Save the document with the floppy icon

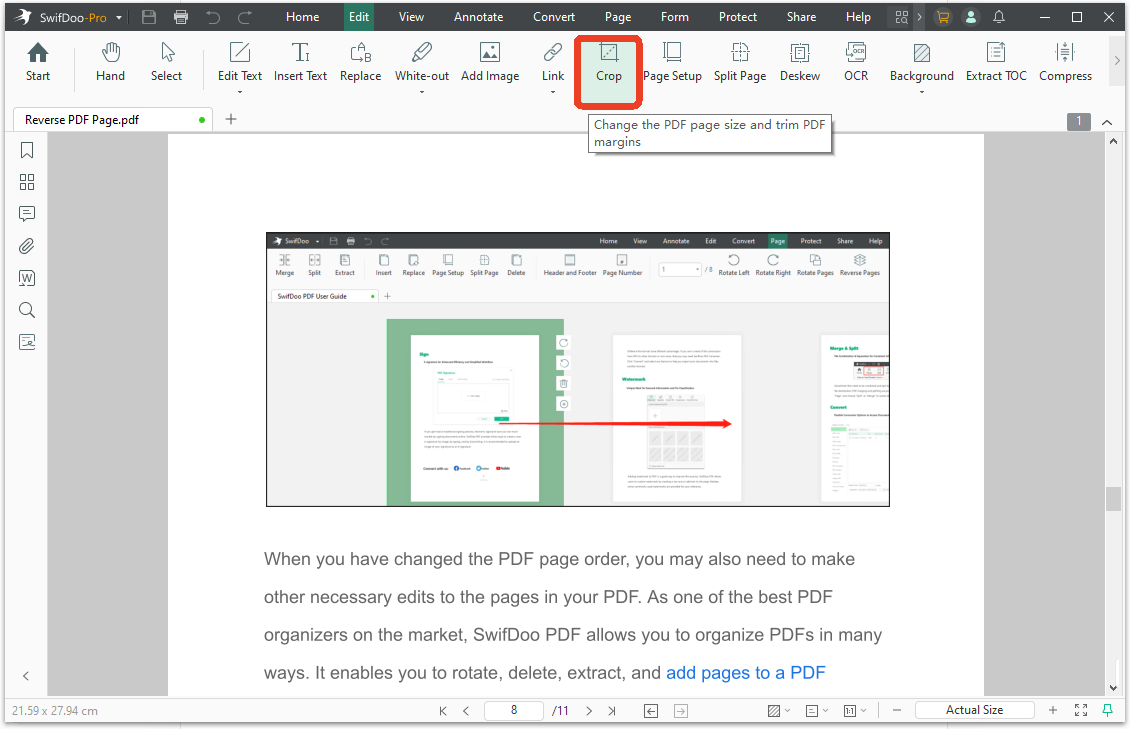[149, 17]
